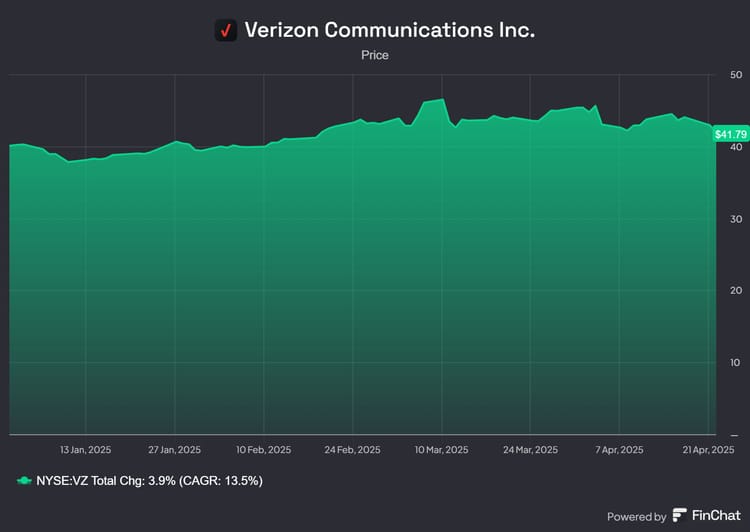Click the FinChat logo icon
This screenshot has width=750, height=532.
tap(680, 515)
